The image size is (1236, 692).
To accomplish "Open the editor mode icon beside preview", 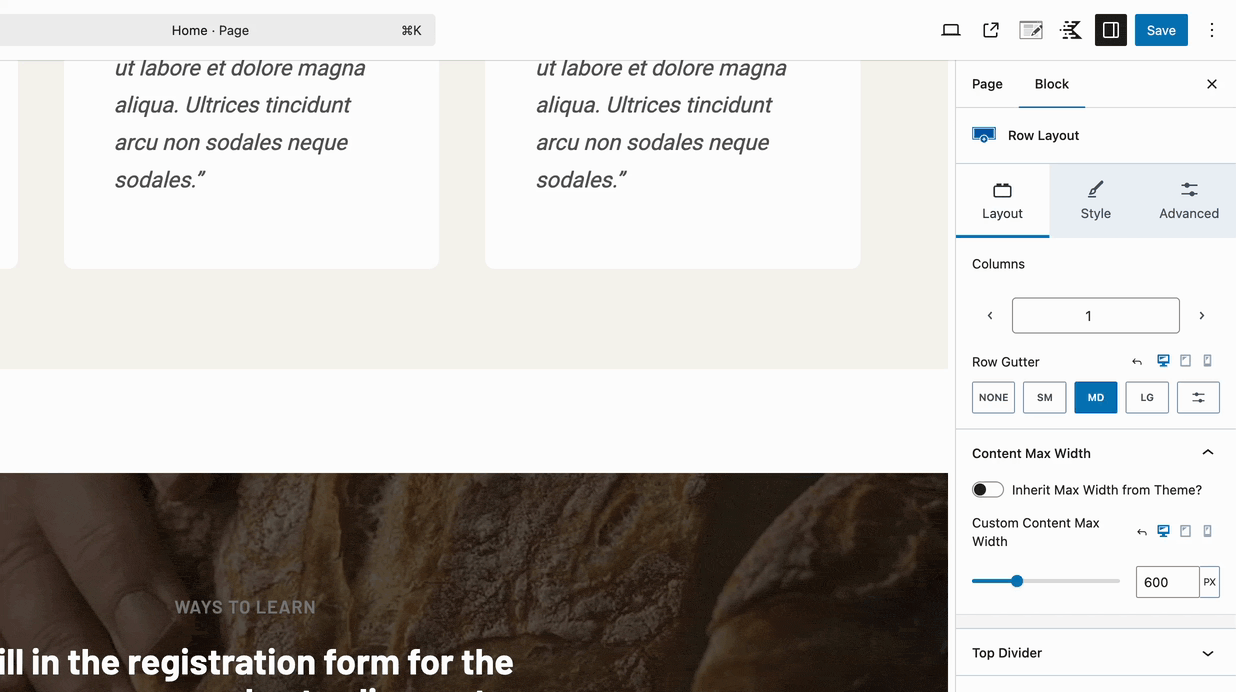I will (x=1030, y=30).
